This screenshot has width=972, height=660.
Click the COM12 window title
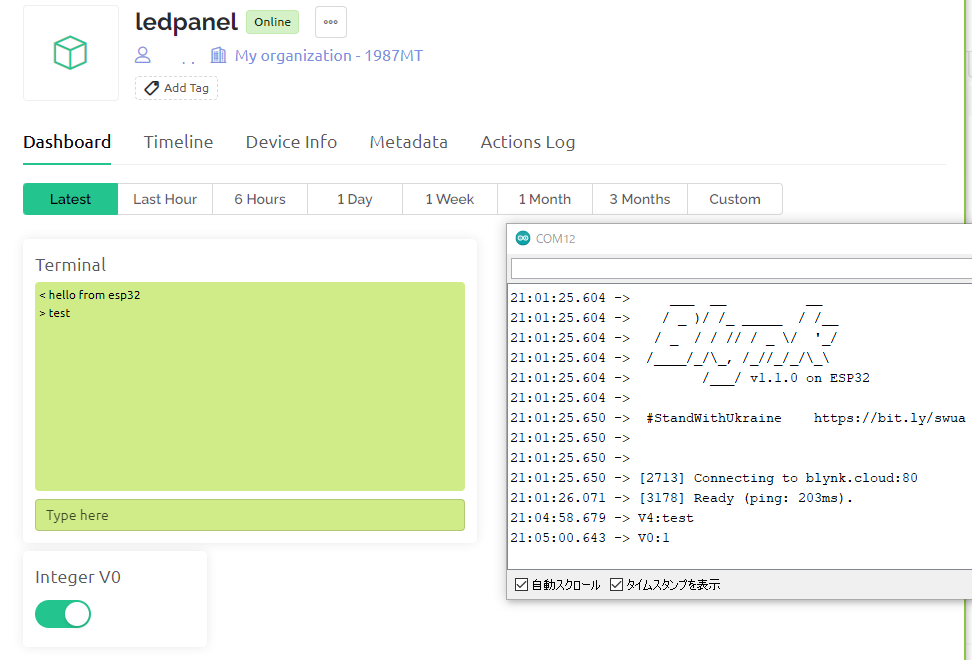[555, 239]
